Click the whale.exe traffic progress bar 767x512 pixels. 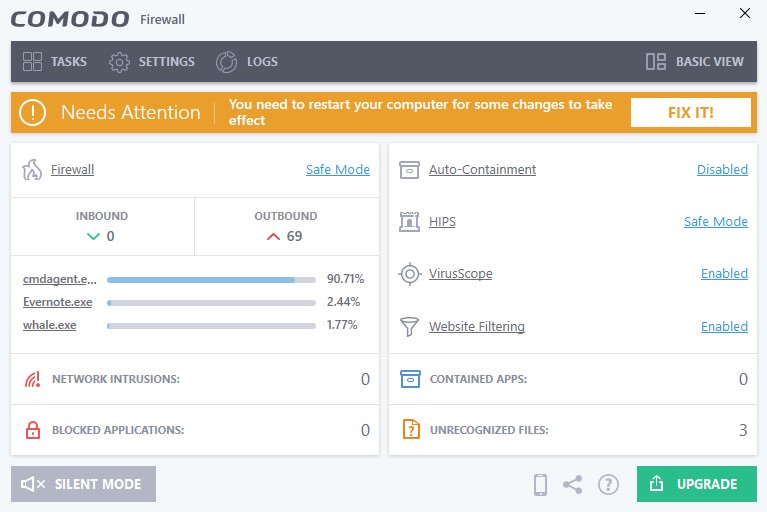point(211,326)
